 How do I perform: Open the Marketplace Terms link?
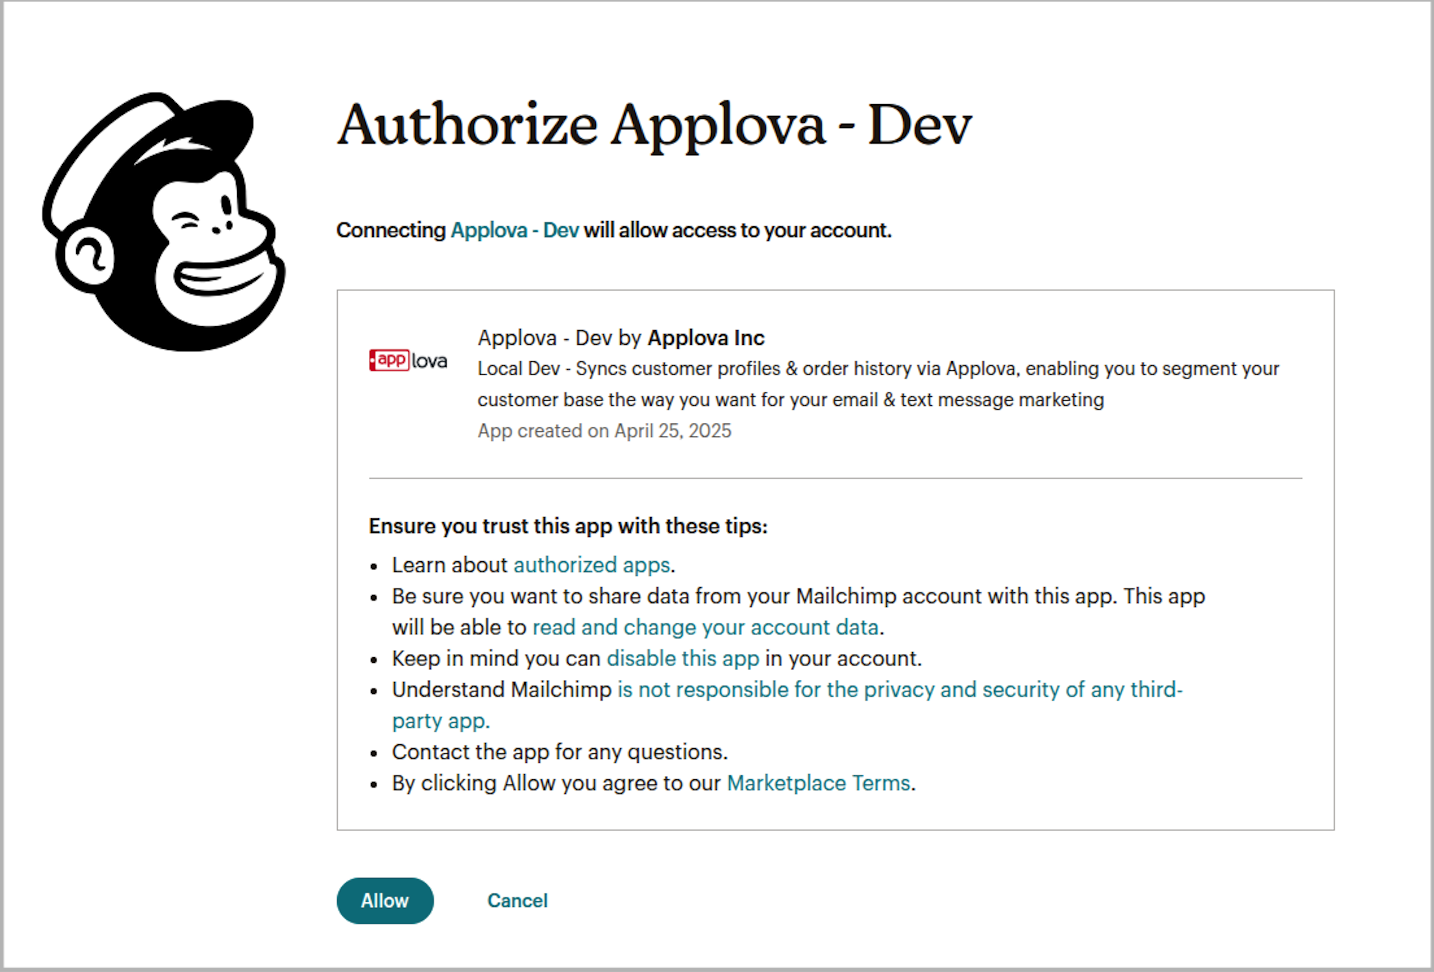coord(818,783)
